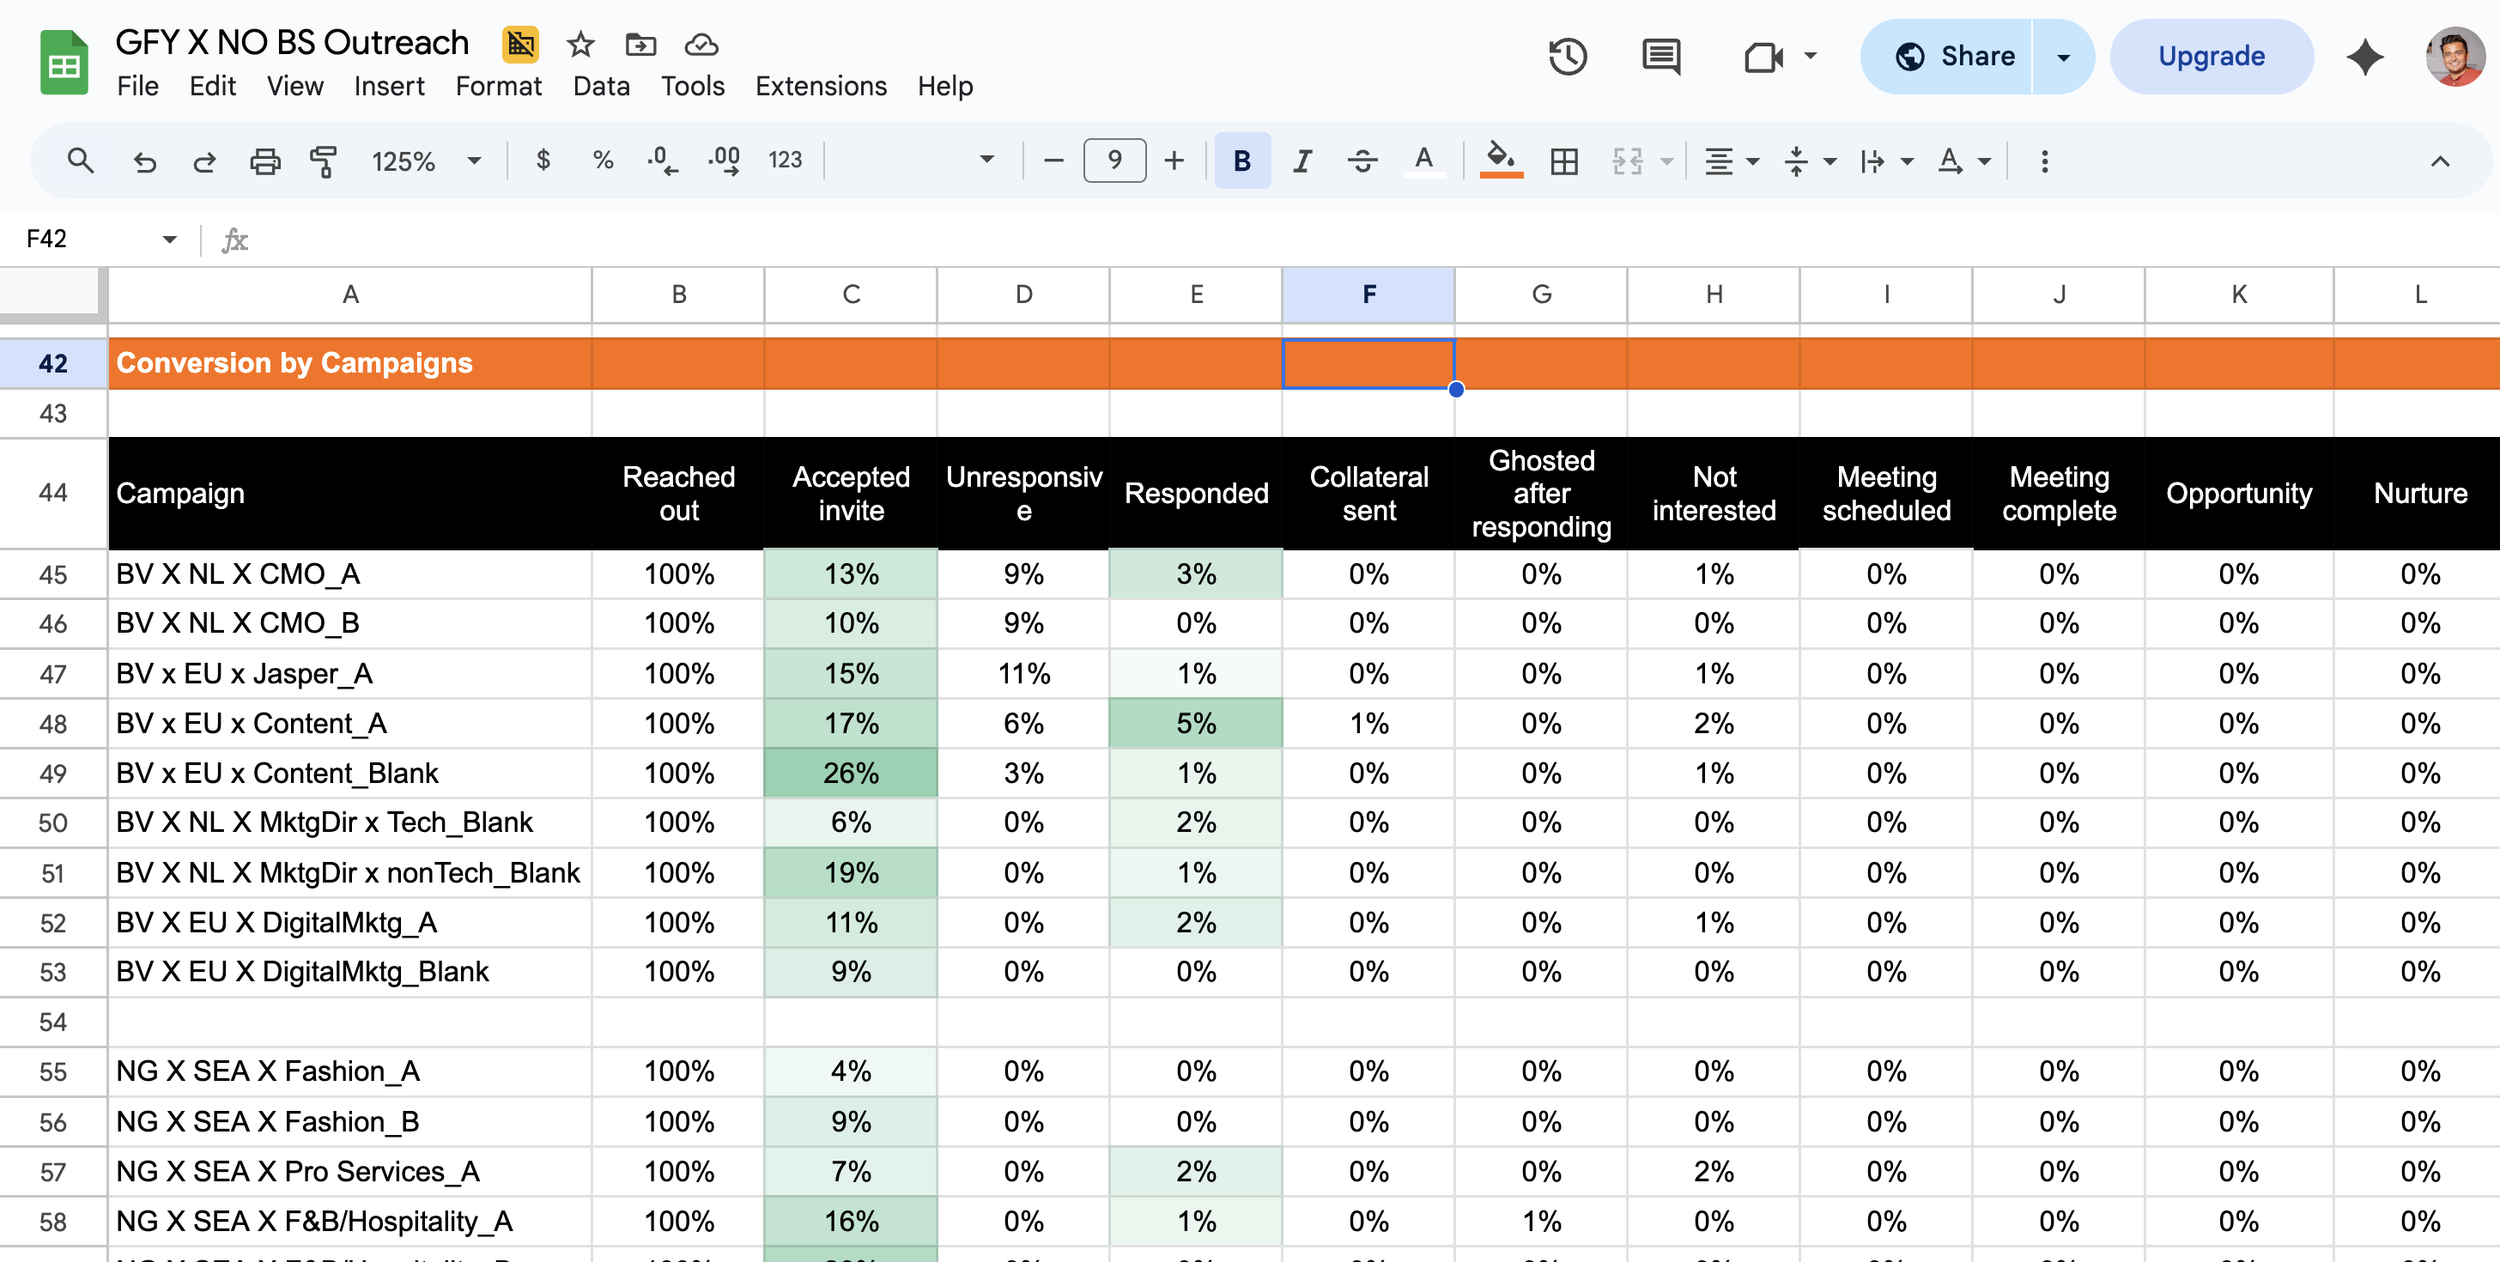Image resolution: width=2500 pixels, height=1262 pixels.
Task: Star this spreadsheet document
Action: coord(580,44)
